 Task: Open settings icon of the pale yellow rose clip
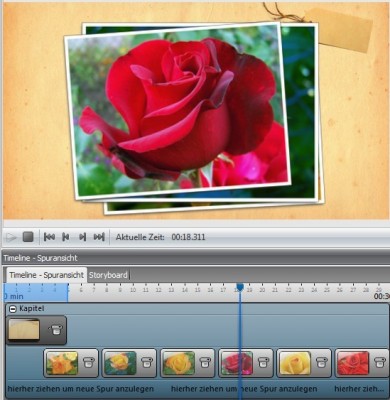pos(321,363)
